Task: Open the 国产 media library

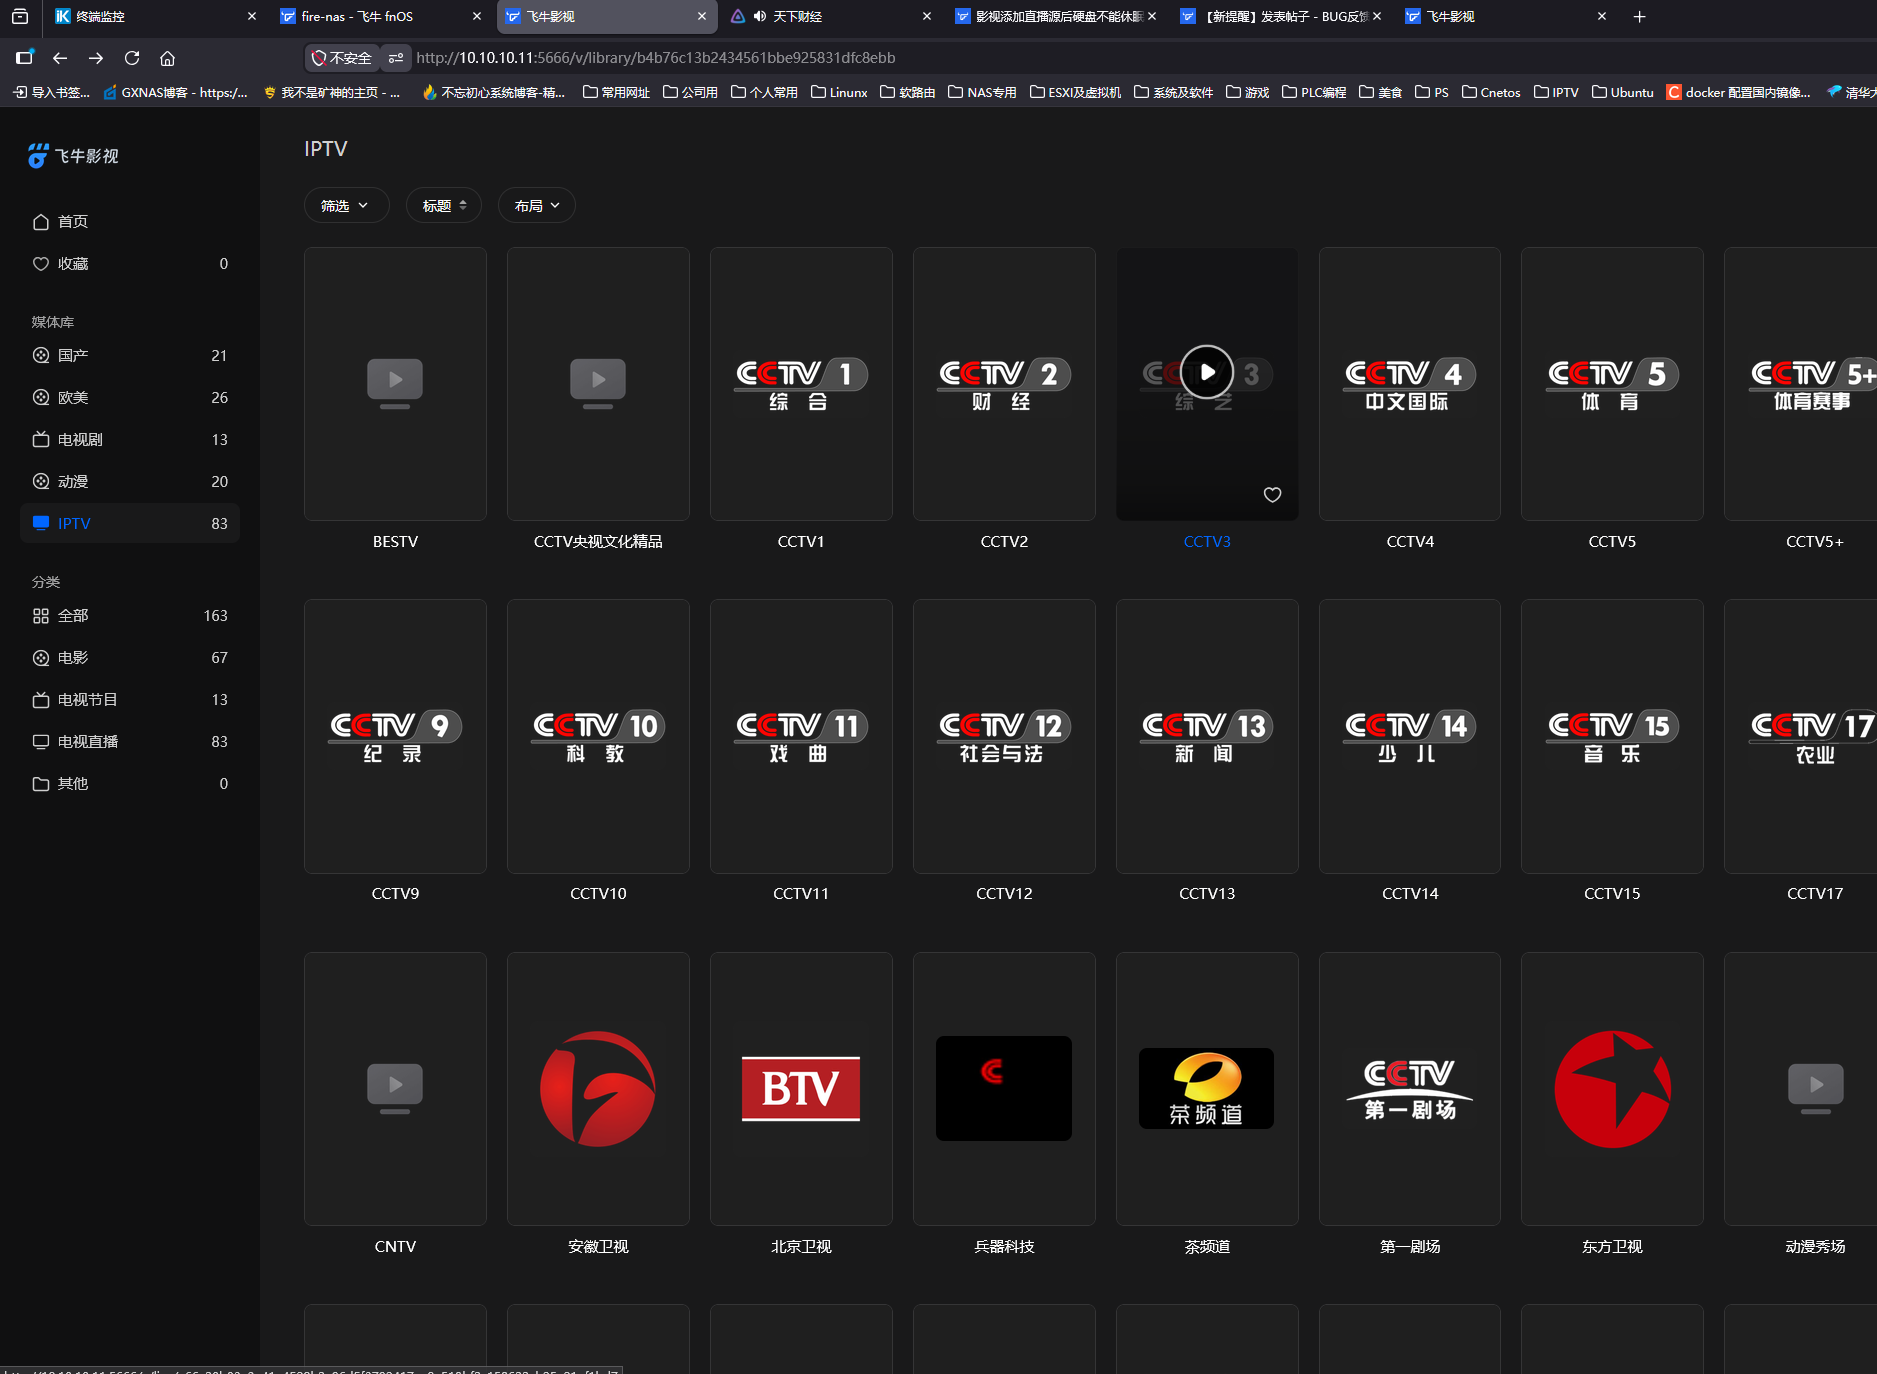Action: click(130, 356)
